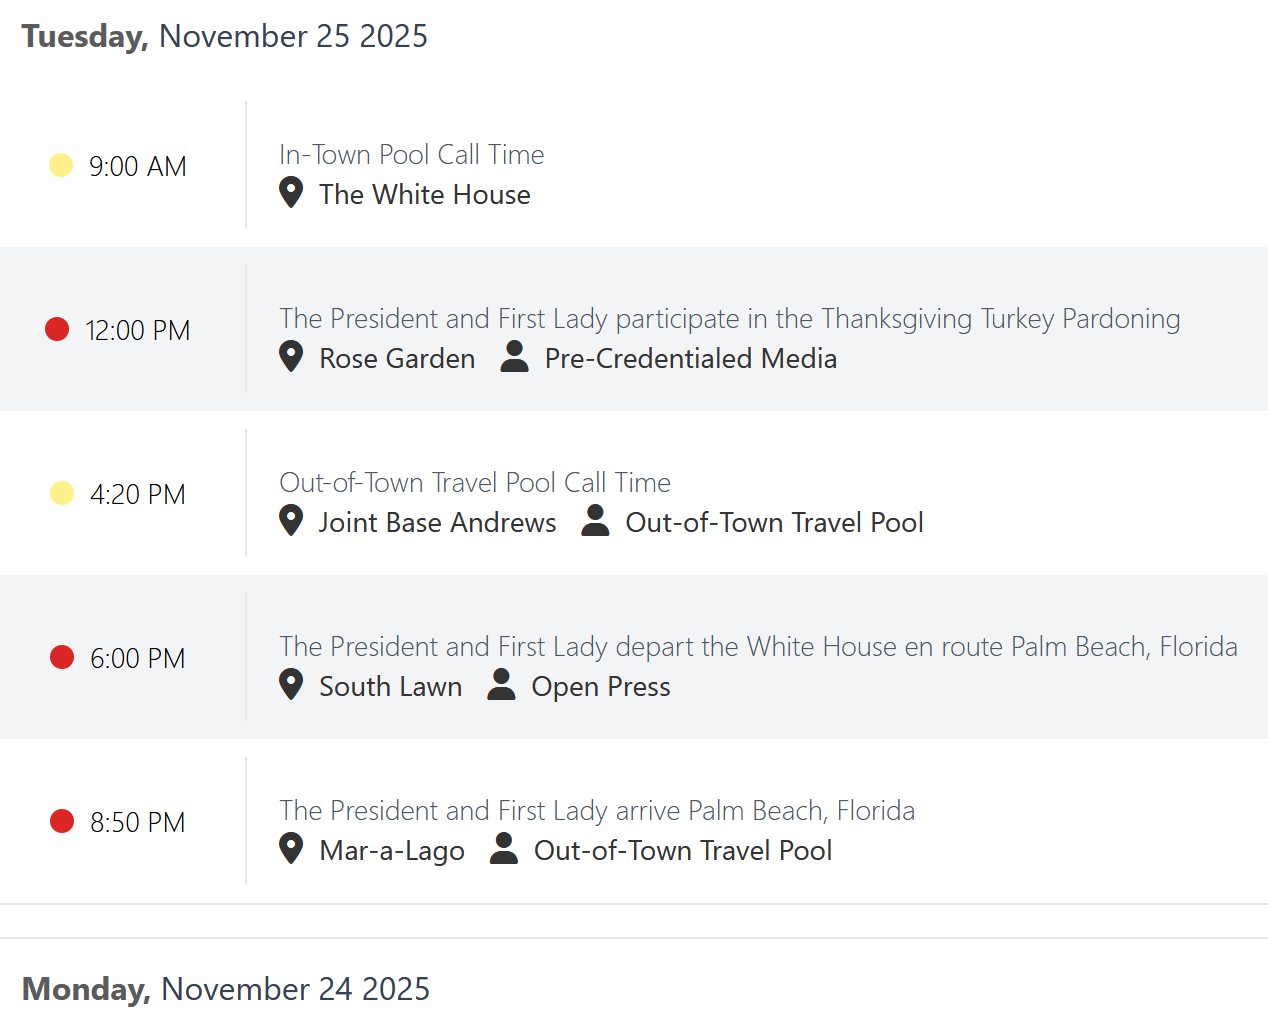The height and width of the screenshot is (1026, 1268).
Task: Open the Thanksgiving Turkey Pardoning event title
Action: pyautogui.click(x=730, y=319)
